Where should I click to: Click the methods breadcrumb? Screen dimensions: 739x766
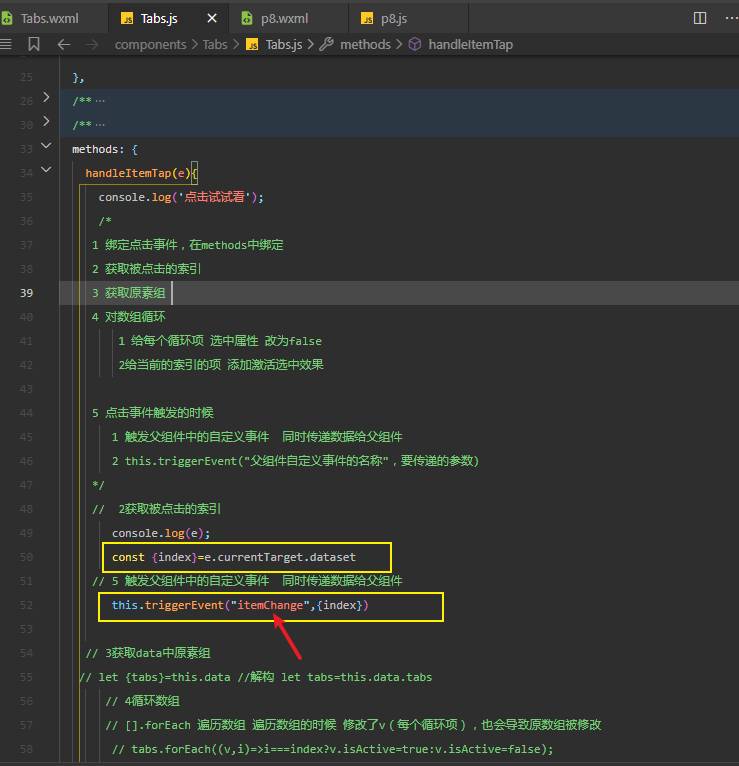(365, 45)
